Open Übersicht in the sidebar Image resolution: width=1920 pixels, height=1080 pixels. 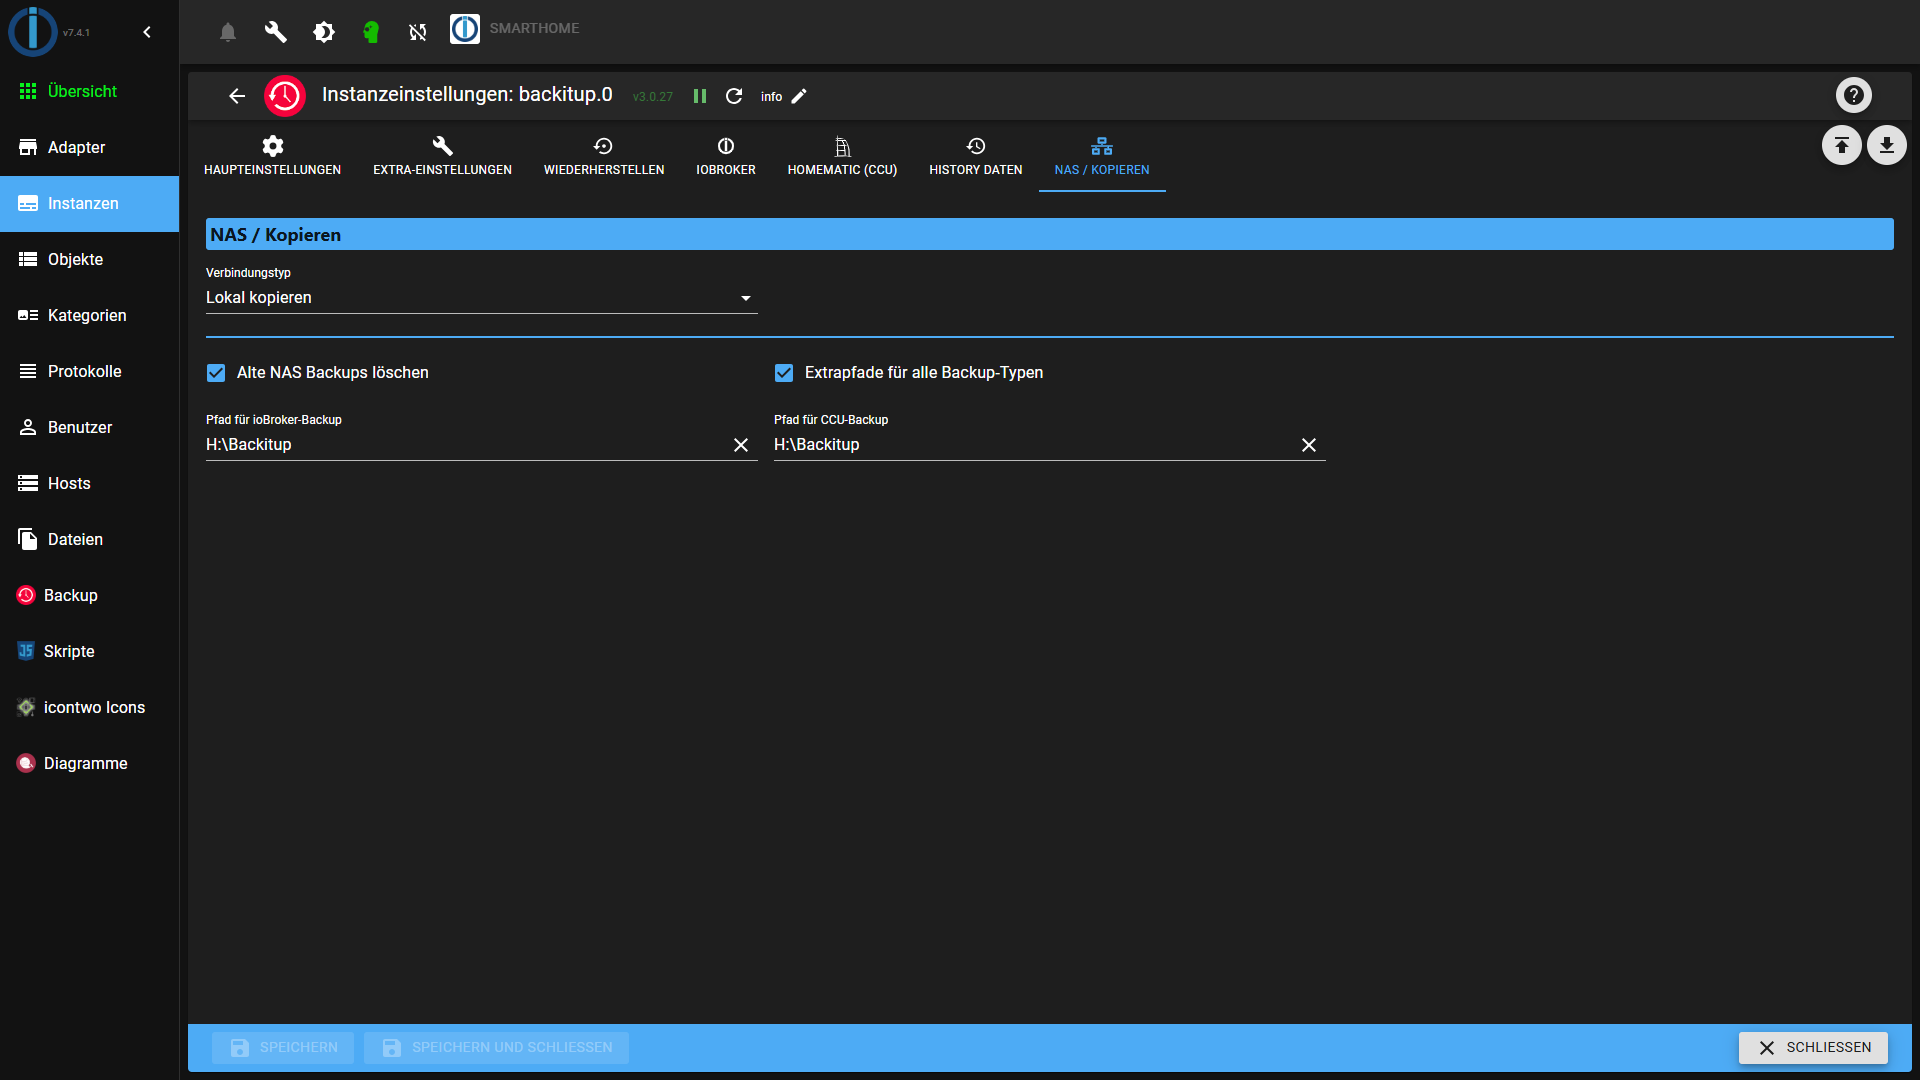coord(90,92)
